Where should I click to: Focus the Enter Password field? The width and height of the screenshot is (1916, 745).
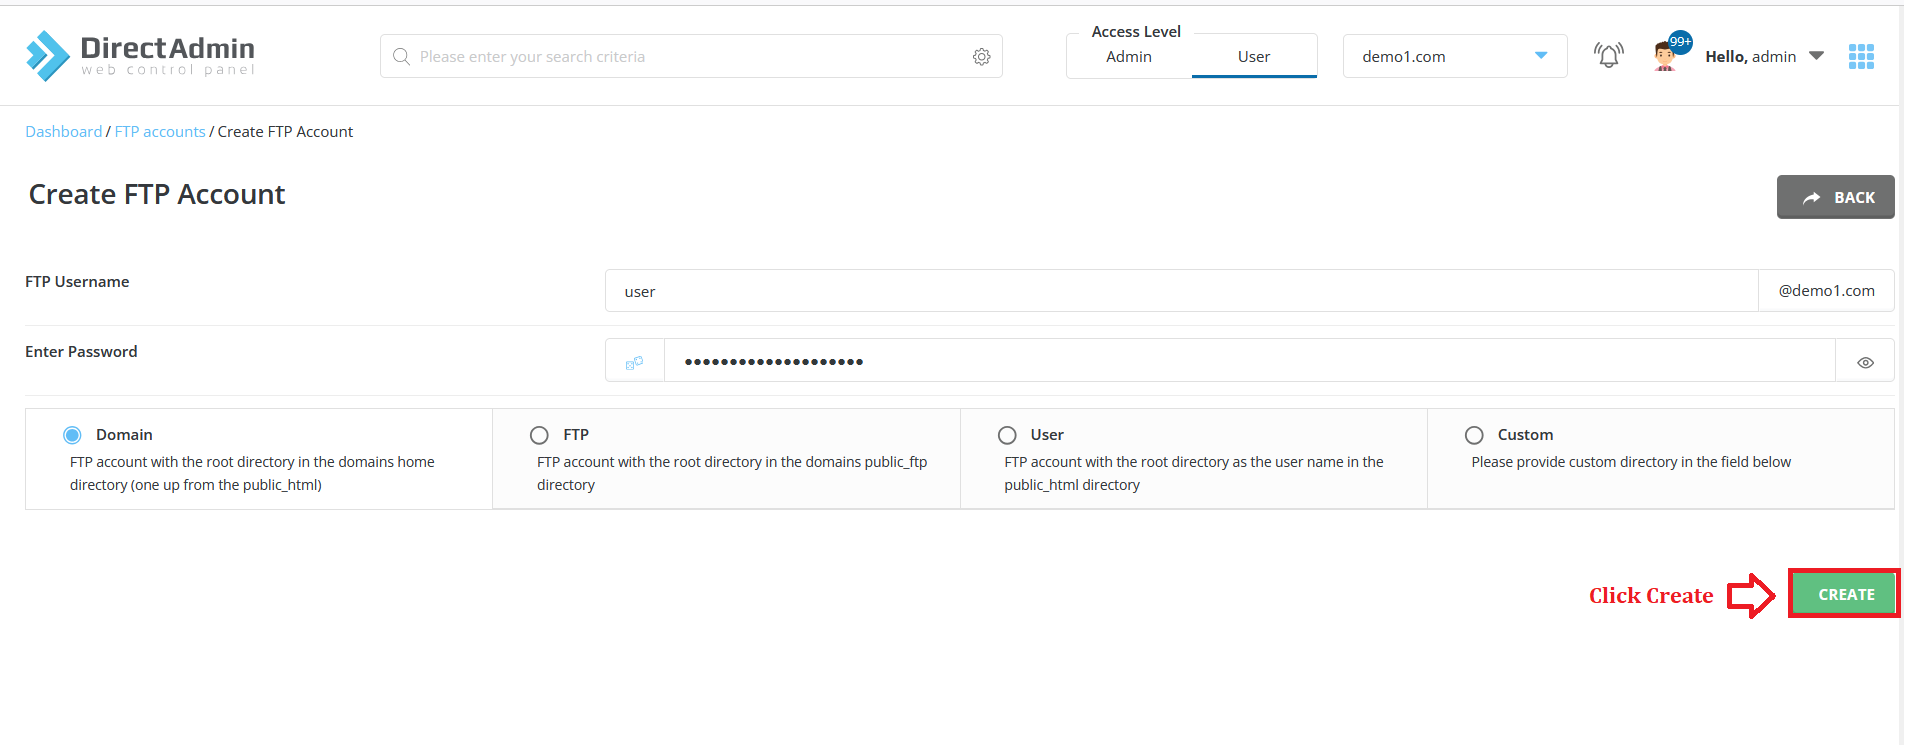1249,361
